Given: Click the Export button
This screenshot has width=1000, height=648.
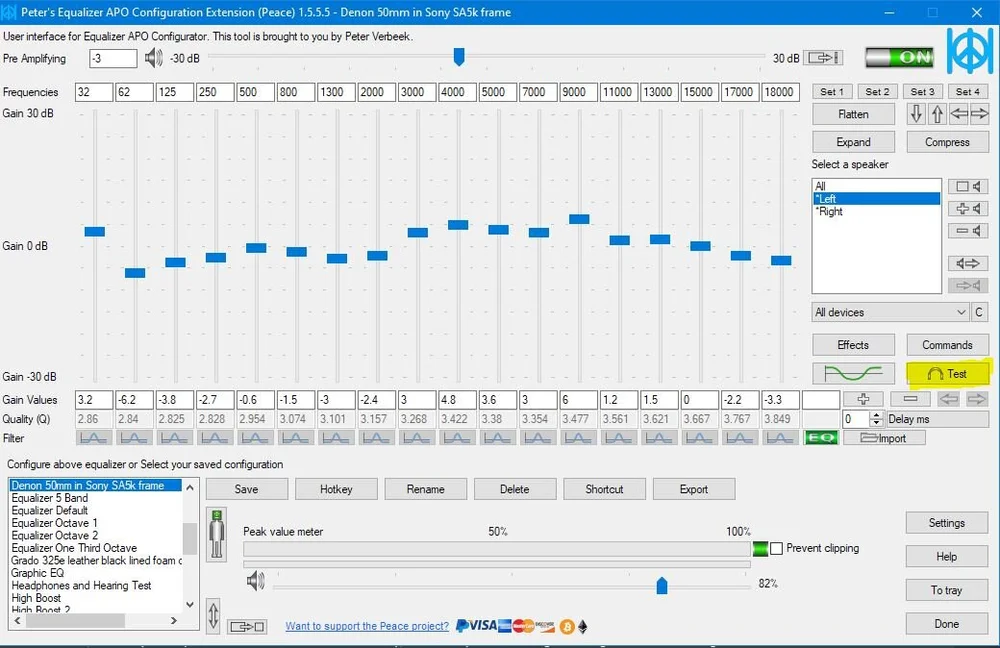Looking at the screenshot, I should click(x=694, y=489).
